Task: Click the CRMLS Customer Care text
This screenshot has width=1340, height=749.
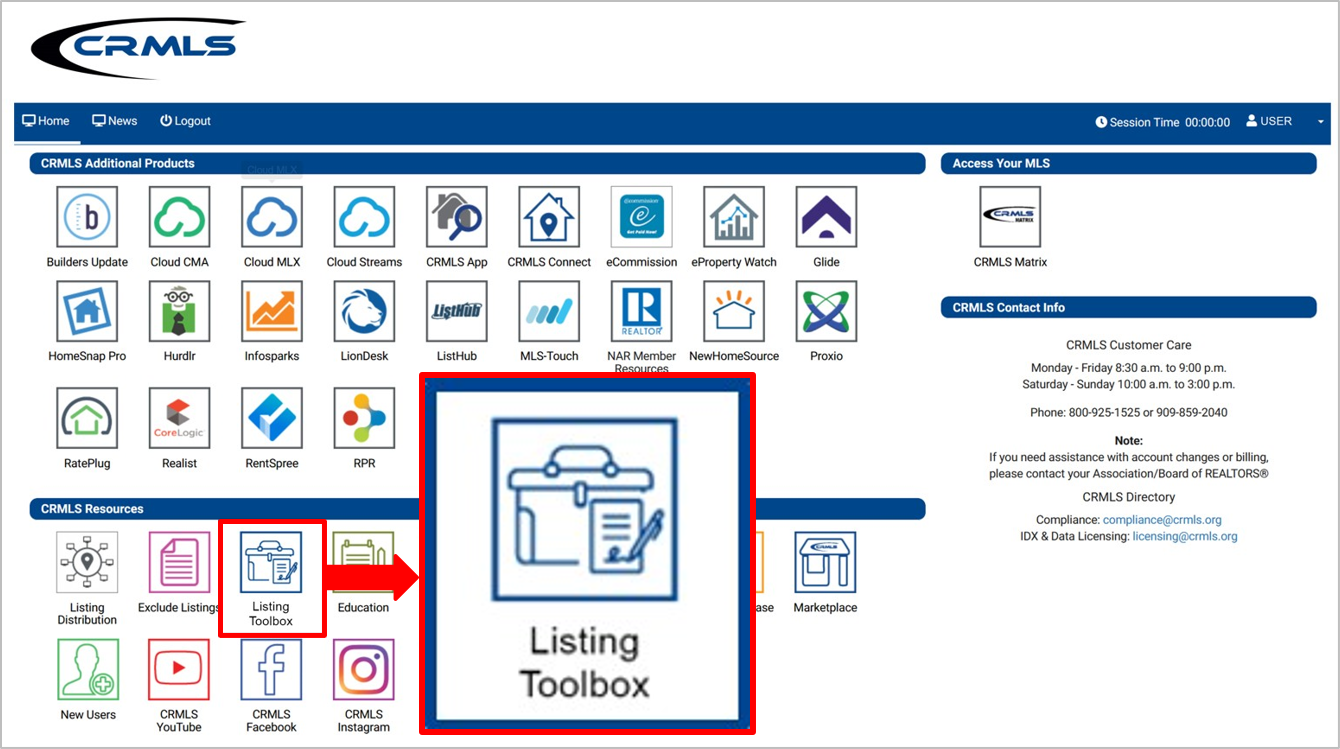Action: point(1129,345)
